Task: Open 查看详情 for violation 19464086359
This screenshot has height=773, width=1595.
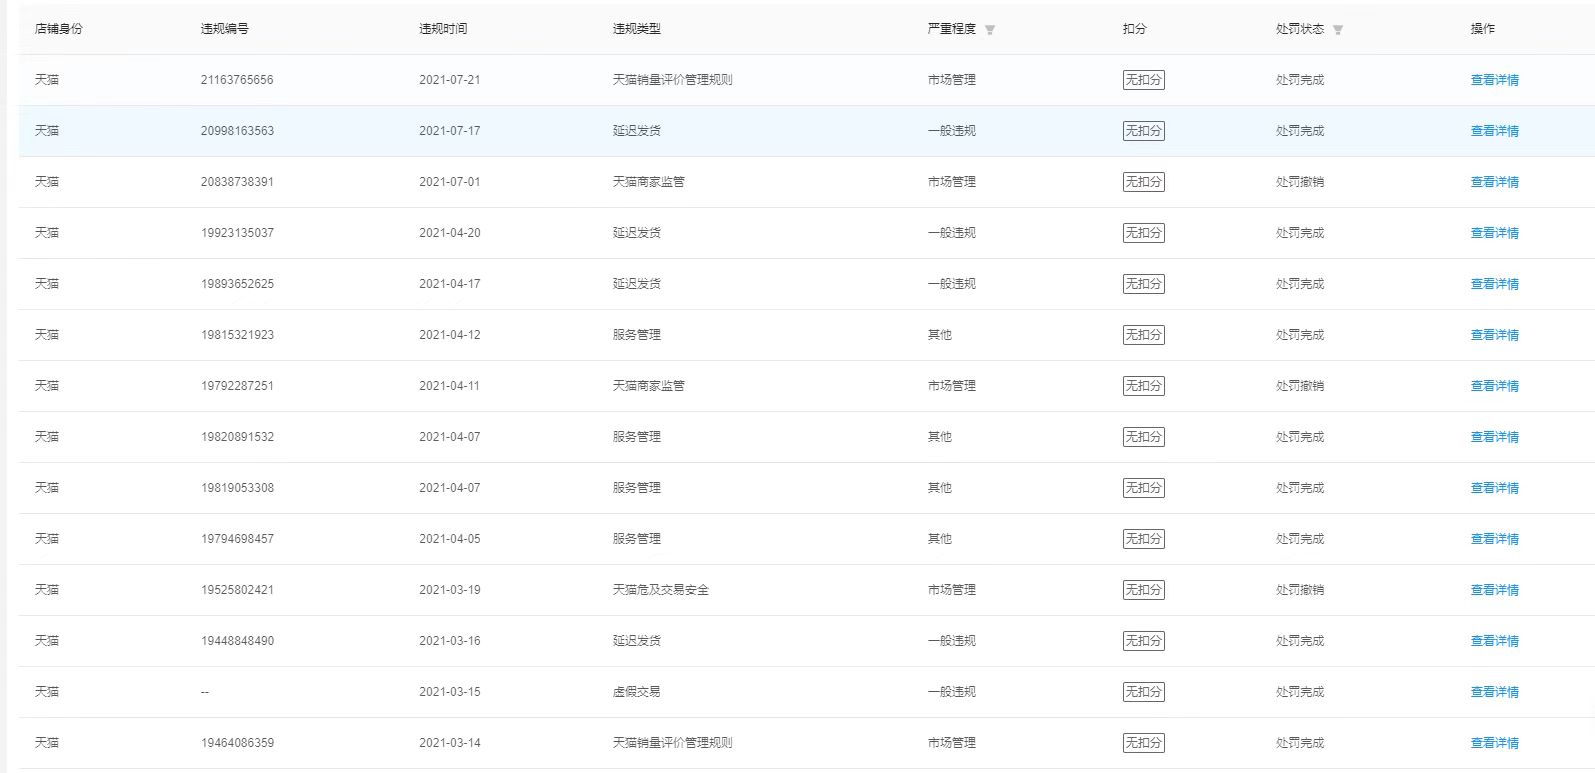Action: pyautogui.click(x=1494, y=743)
